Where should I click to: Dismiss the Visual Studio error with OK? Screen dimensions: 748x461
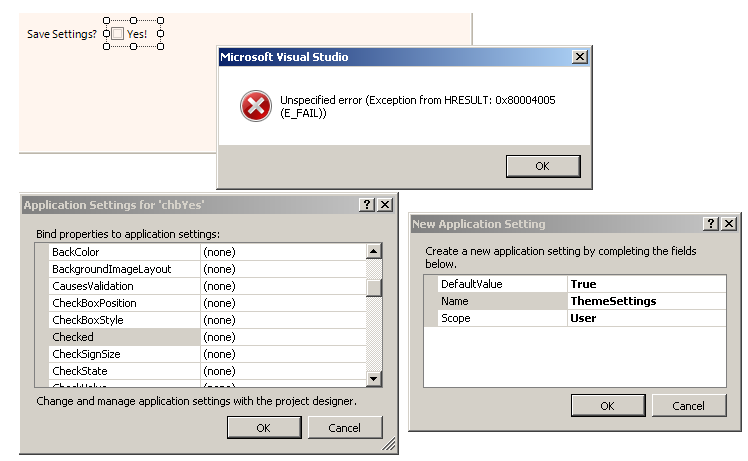tap(543, 166)
